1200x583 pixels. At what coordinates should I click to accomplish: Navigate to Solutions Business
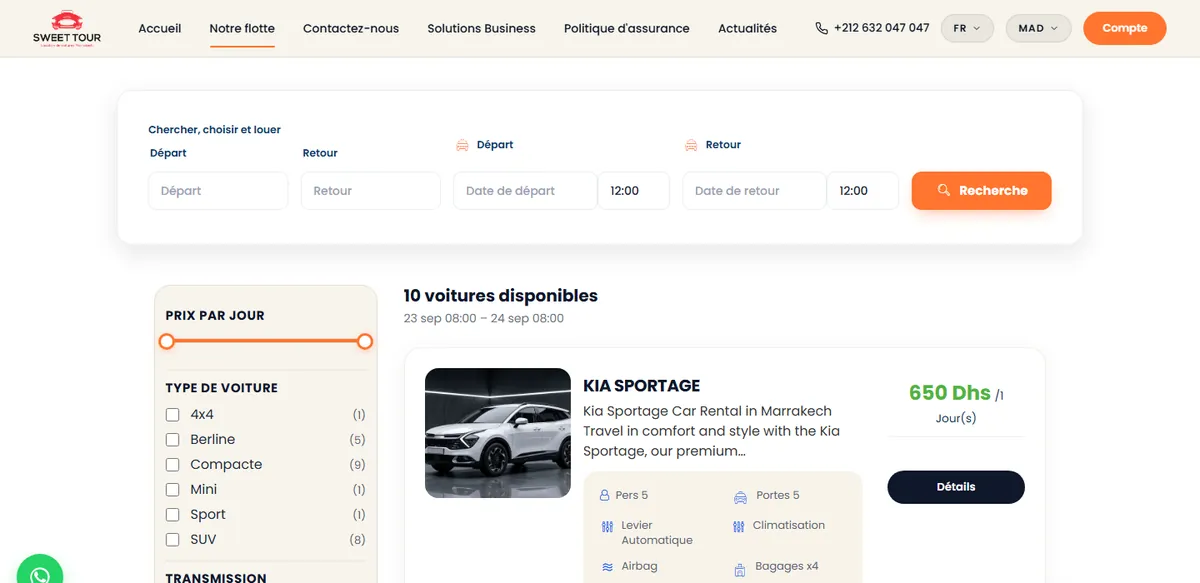pyautogui.click(x=481, y=28)
